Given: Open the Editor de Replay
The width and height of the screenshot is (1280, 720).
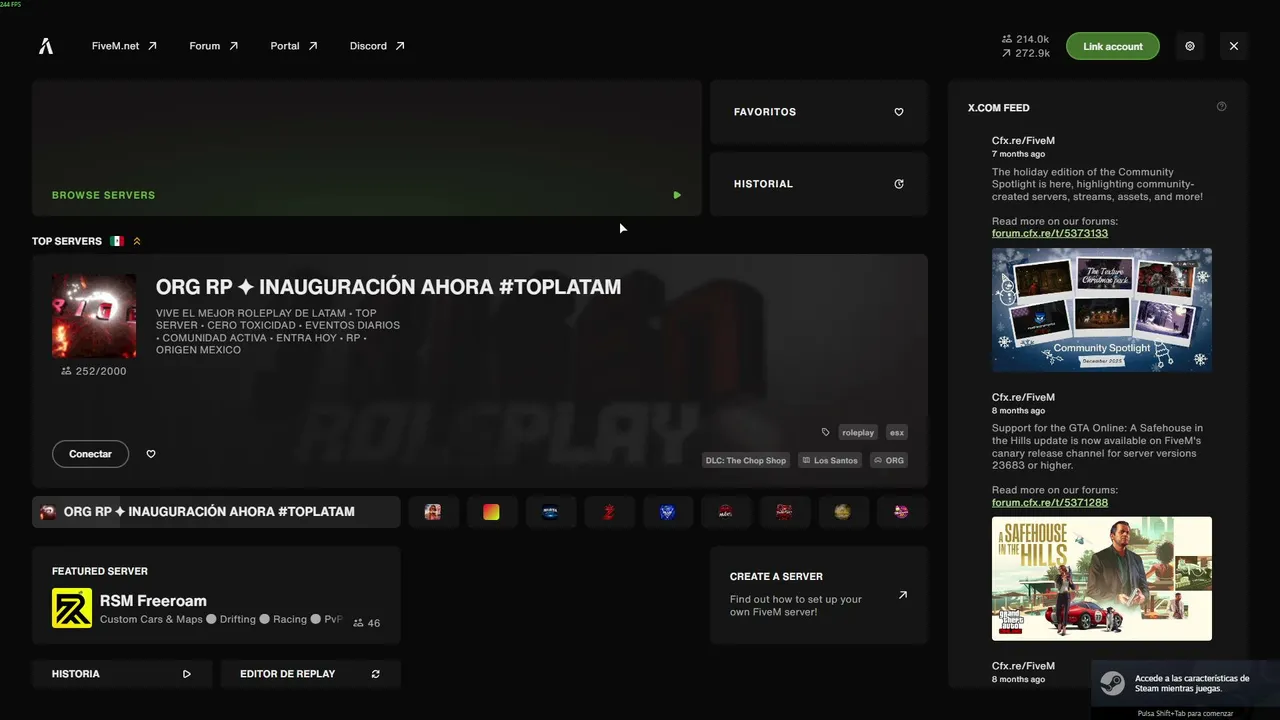Looking at the screenshot, I should point(311,674).
